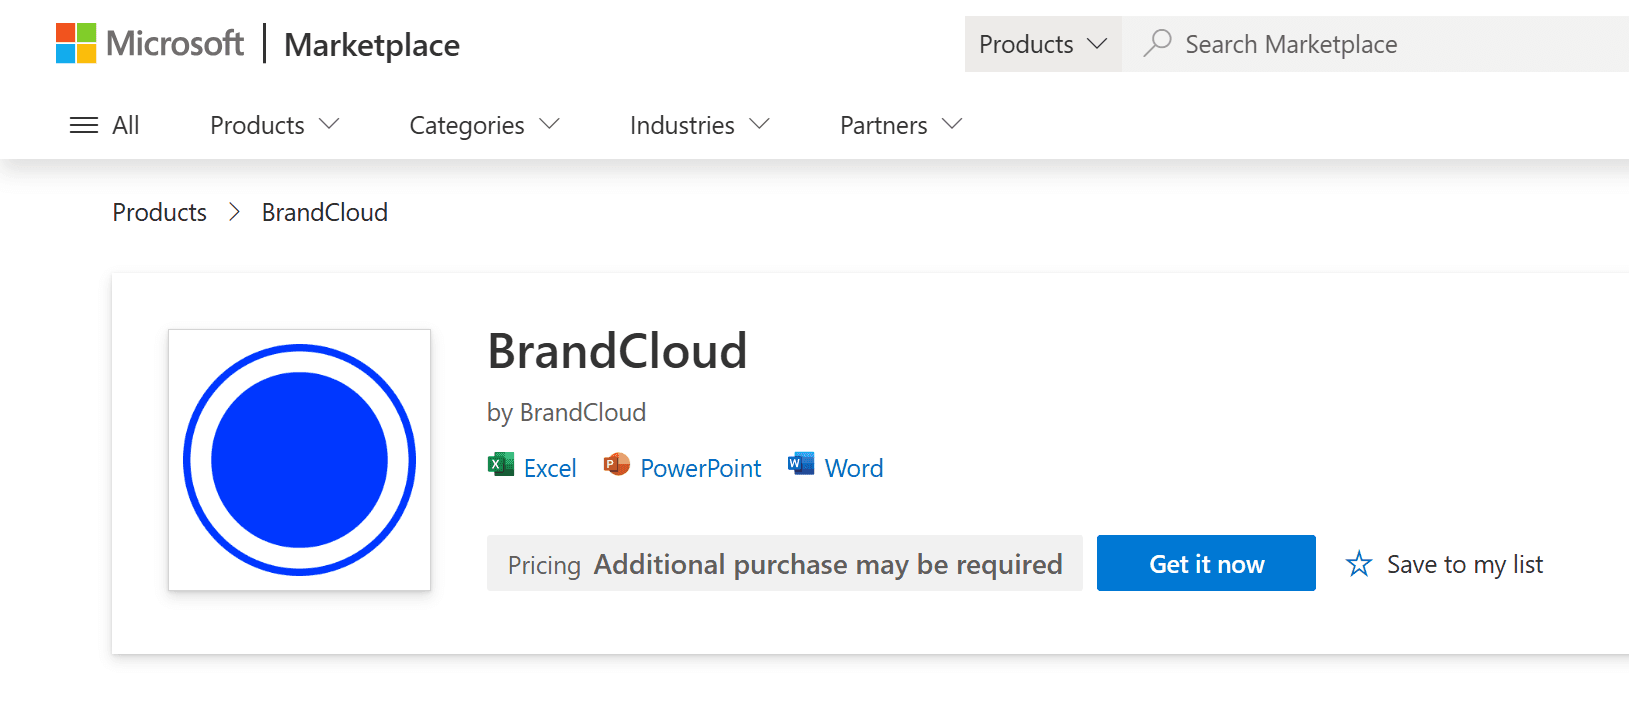Image resolution: width=1629 pixels, height=715 pixels.
Task: Click the BrandCloud blue circle logo
Action: pyautogui.click(x=300, y=460)
